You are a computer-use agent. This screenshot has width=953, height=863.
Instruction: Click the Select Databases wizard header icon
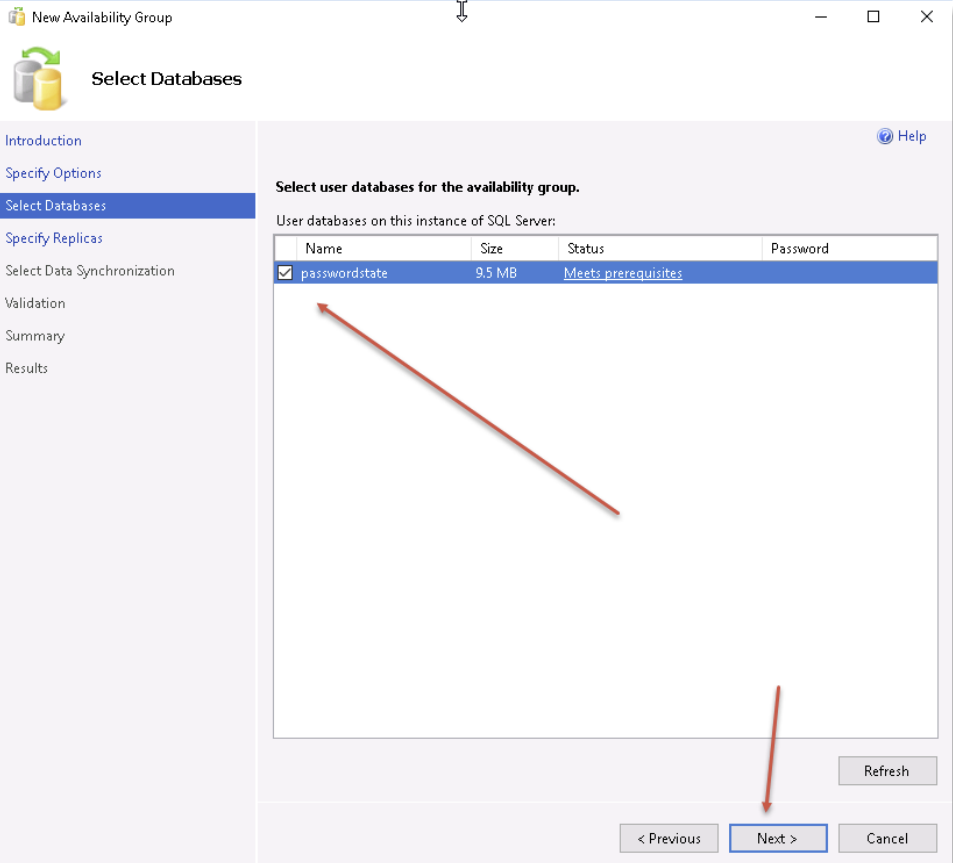tap(38, 79)
